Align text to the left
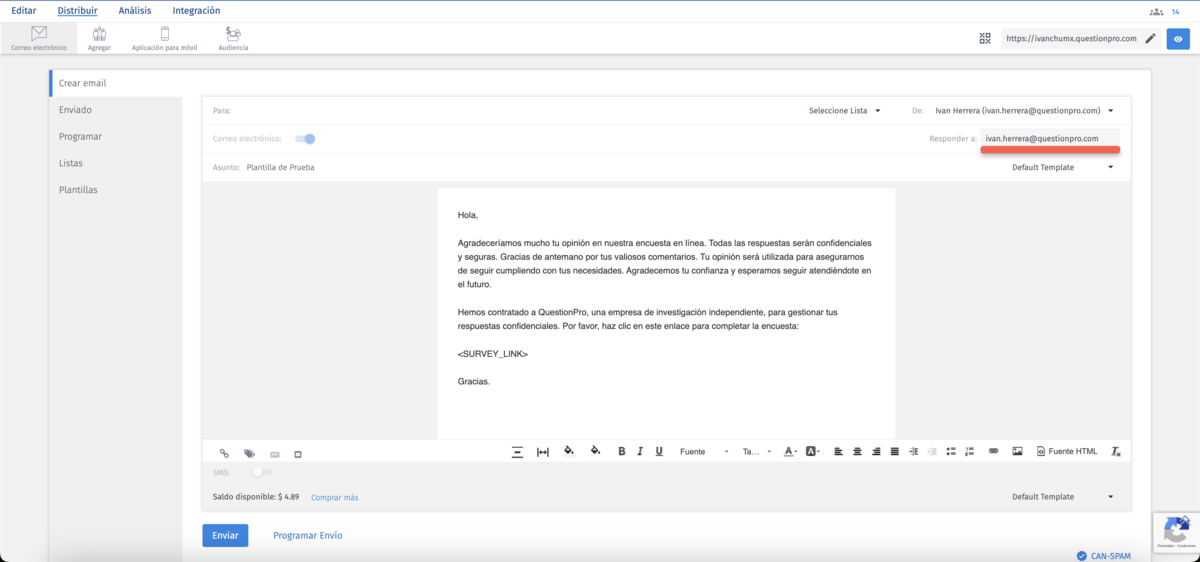Image resolution: width=1200 pixels, height=562 pixels. click(x=839, y=452)
